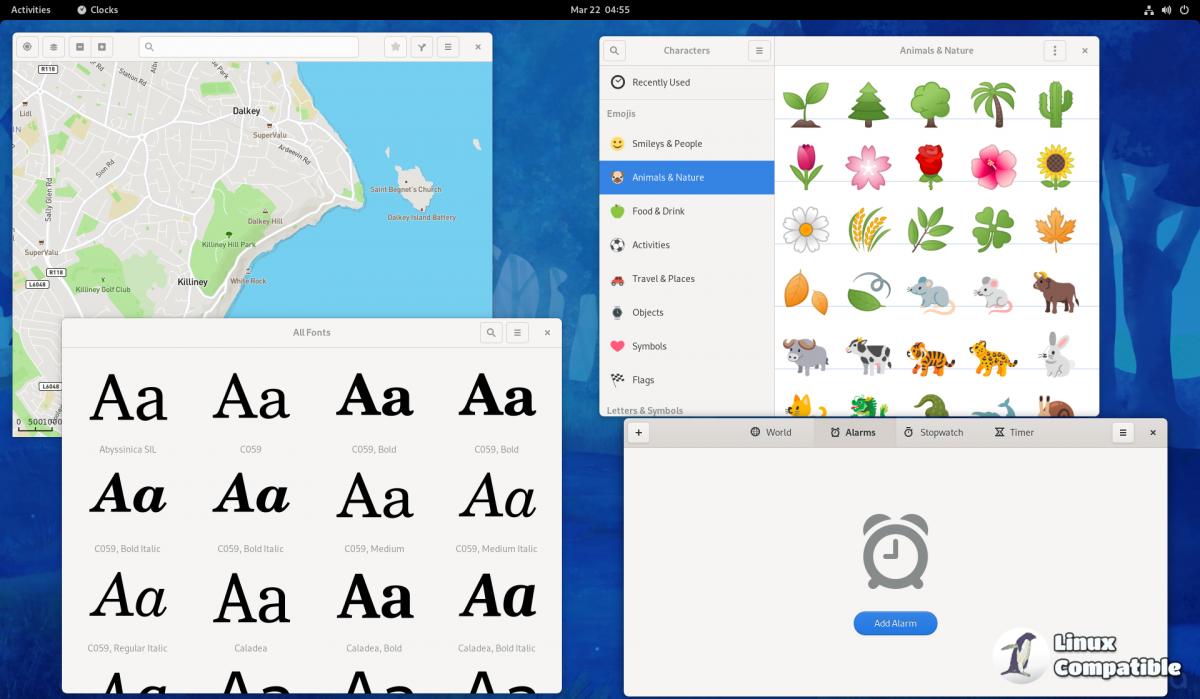Pick the sunflower emoji
1200x699 pixels.
pyautogui.click(x=1055, y=166)
